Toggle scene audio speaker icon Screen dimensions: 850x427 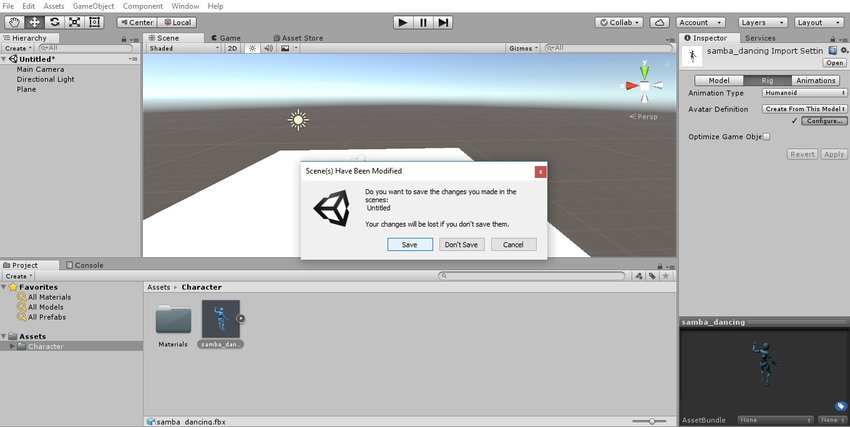tap(268, 48)
